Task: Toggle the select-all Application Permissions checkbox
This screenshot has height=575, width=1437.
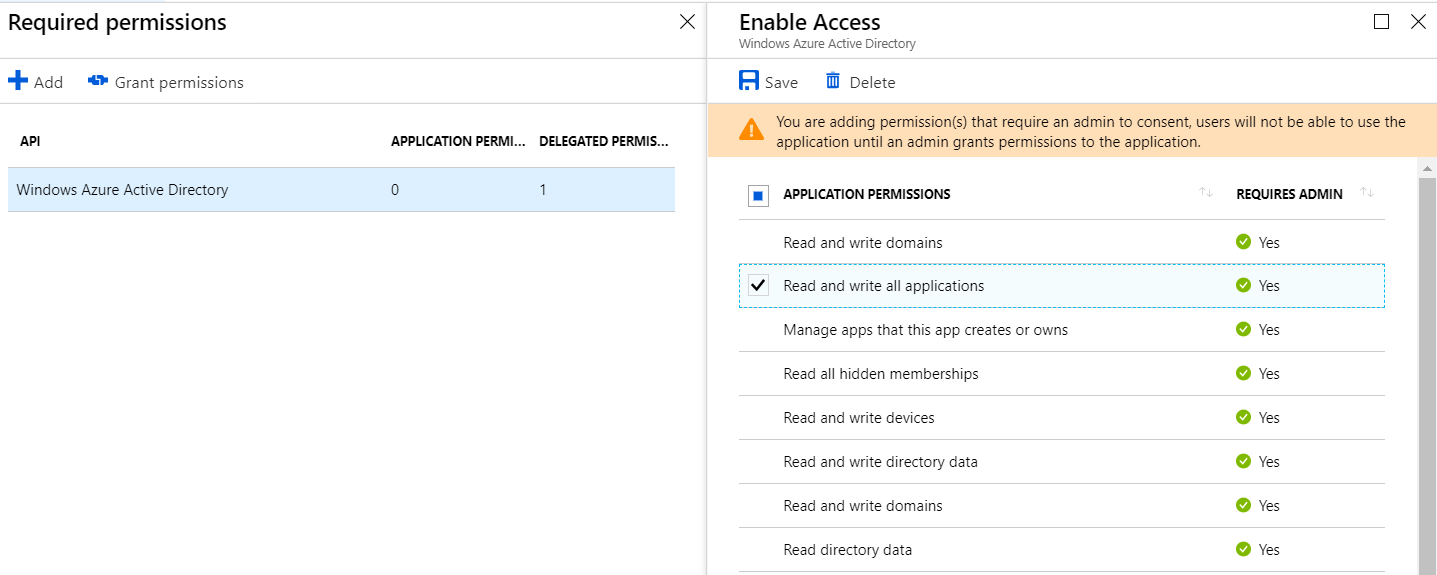Action: [759, 195]
